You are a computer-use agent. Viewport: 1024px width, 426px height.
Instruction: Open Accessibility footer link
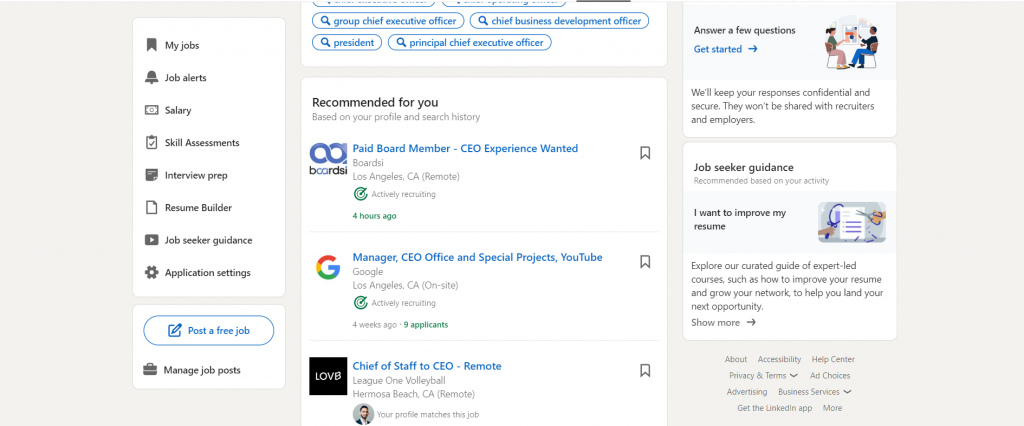[x=779, y=359]
